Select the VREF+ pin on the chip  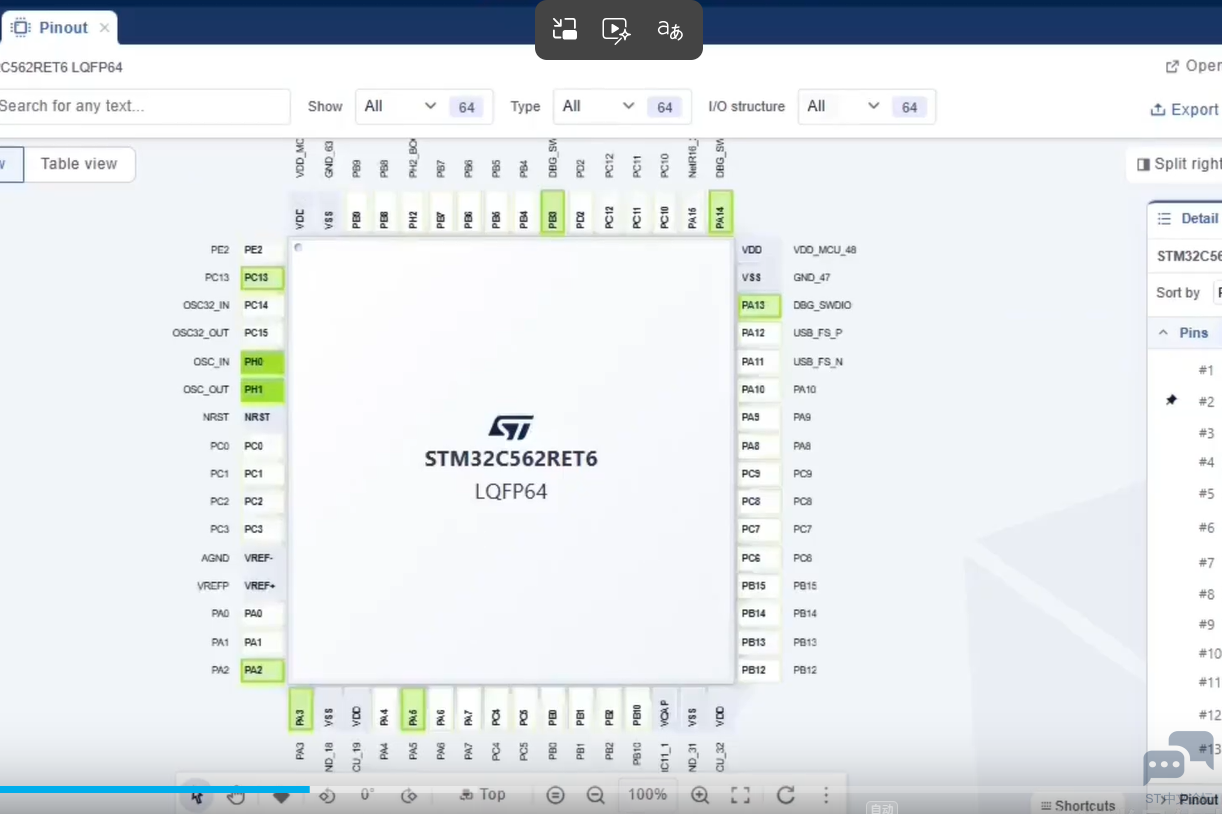click(x=262, y=586)
